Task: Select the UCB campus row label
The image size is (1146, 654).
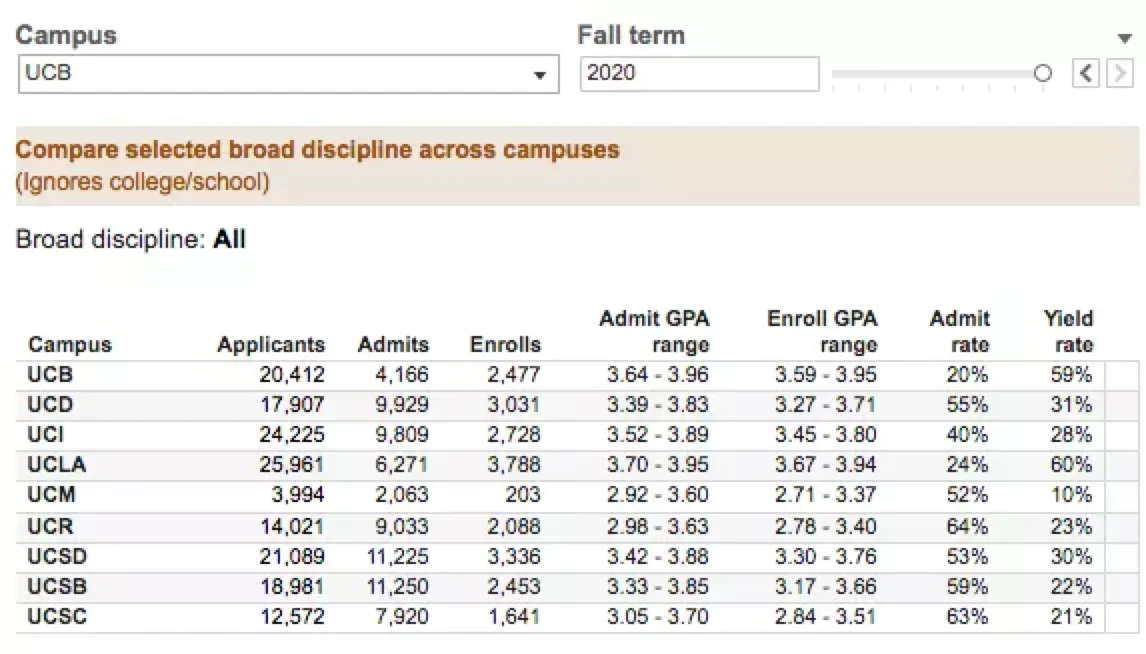Action: click(x=50, y=375)
